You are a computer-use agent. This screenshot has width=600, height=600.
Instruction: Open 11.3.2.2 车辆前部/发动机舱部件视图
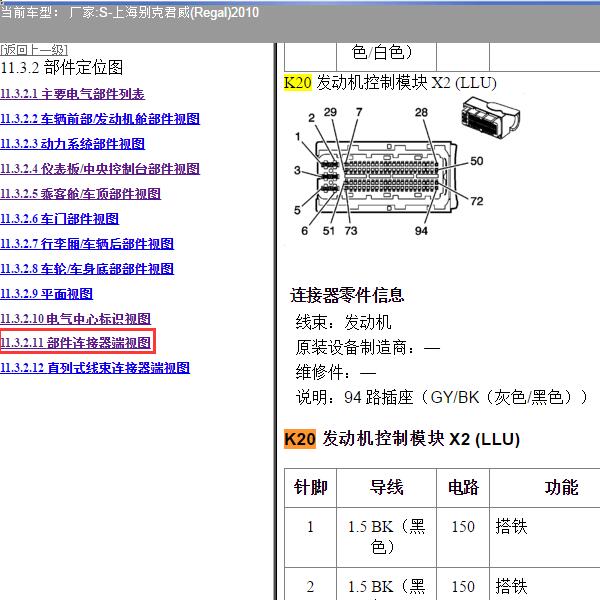[x=100, y=119]
